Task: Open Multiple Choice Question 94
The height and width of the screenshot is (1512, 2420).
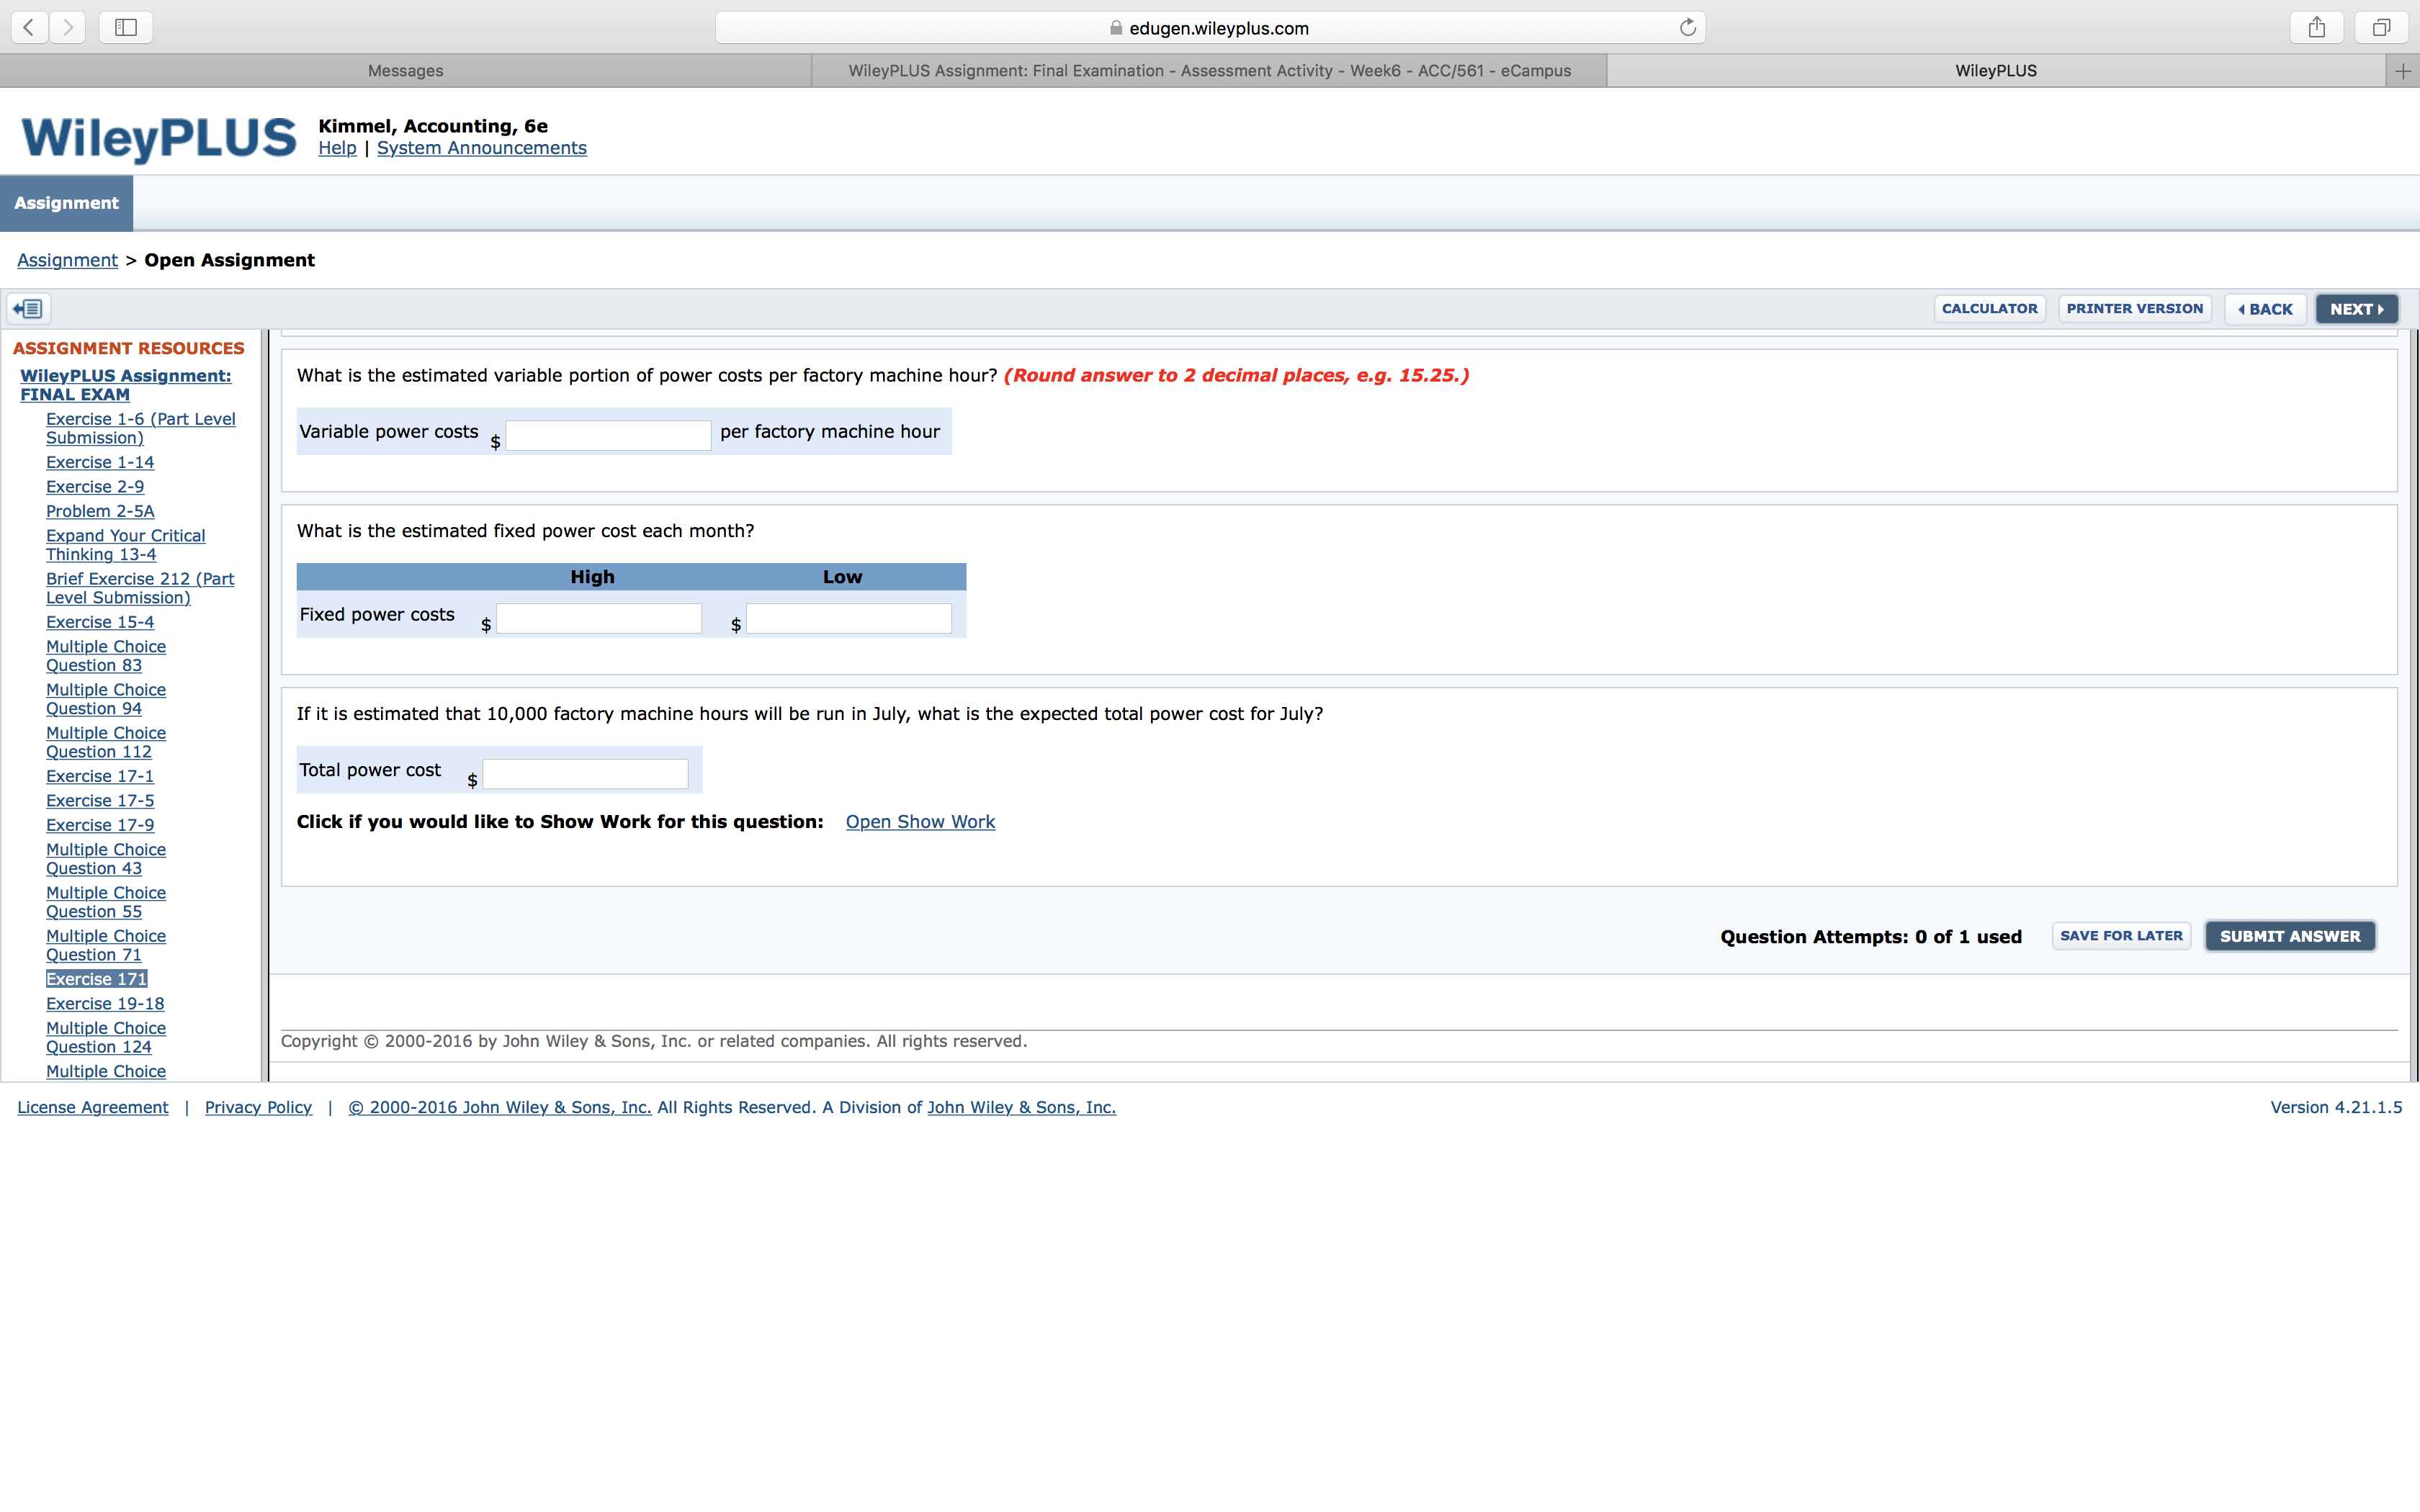Action: (x=106, y=699)
